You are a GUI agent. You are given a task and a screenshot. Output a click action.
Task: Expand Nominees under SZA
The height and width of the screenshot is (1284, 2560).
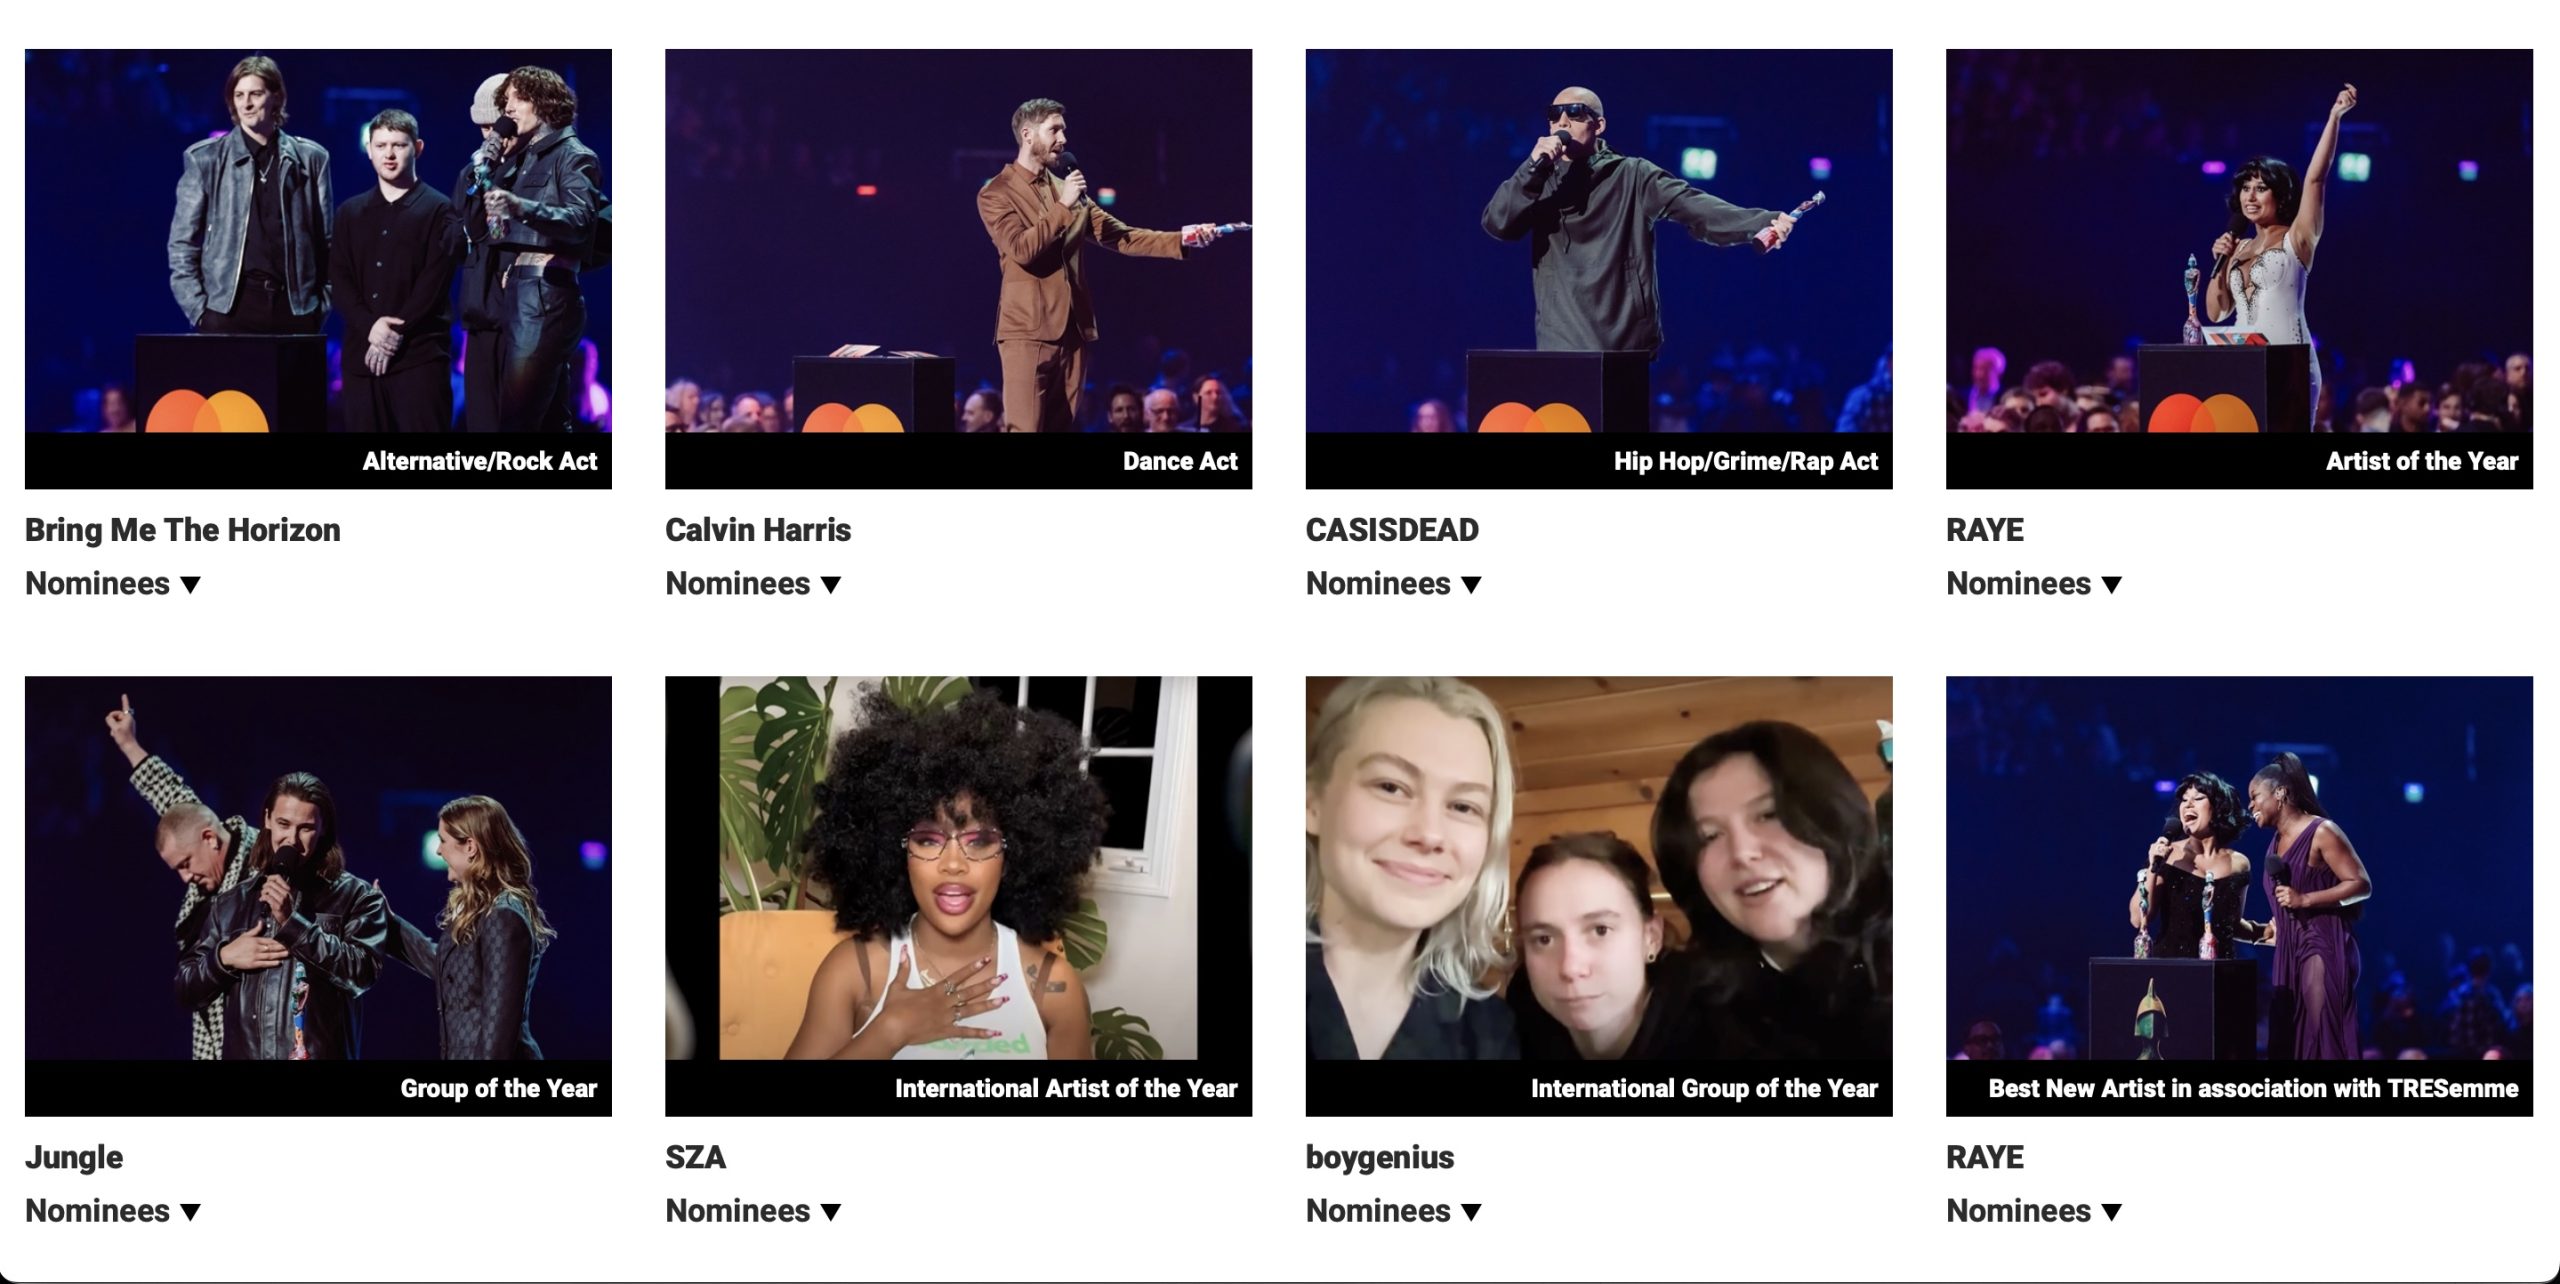pyautogui.click(x=753, y=1210)
